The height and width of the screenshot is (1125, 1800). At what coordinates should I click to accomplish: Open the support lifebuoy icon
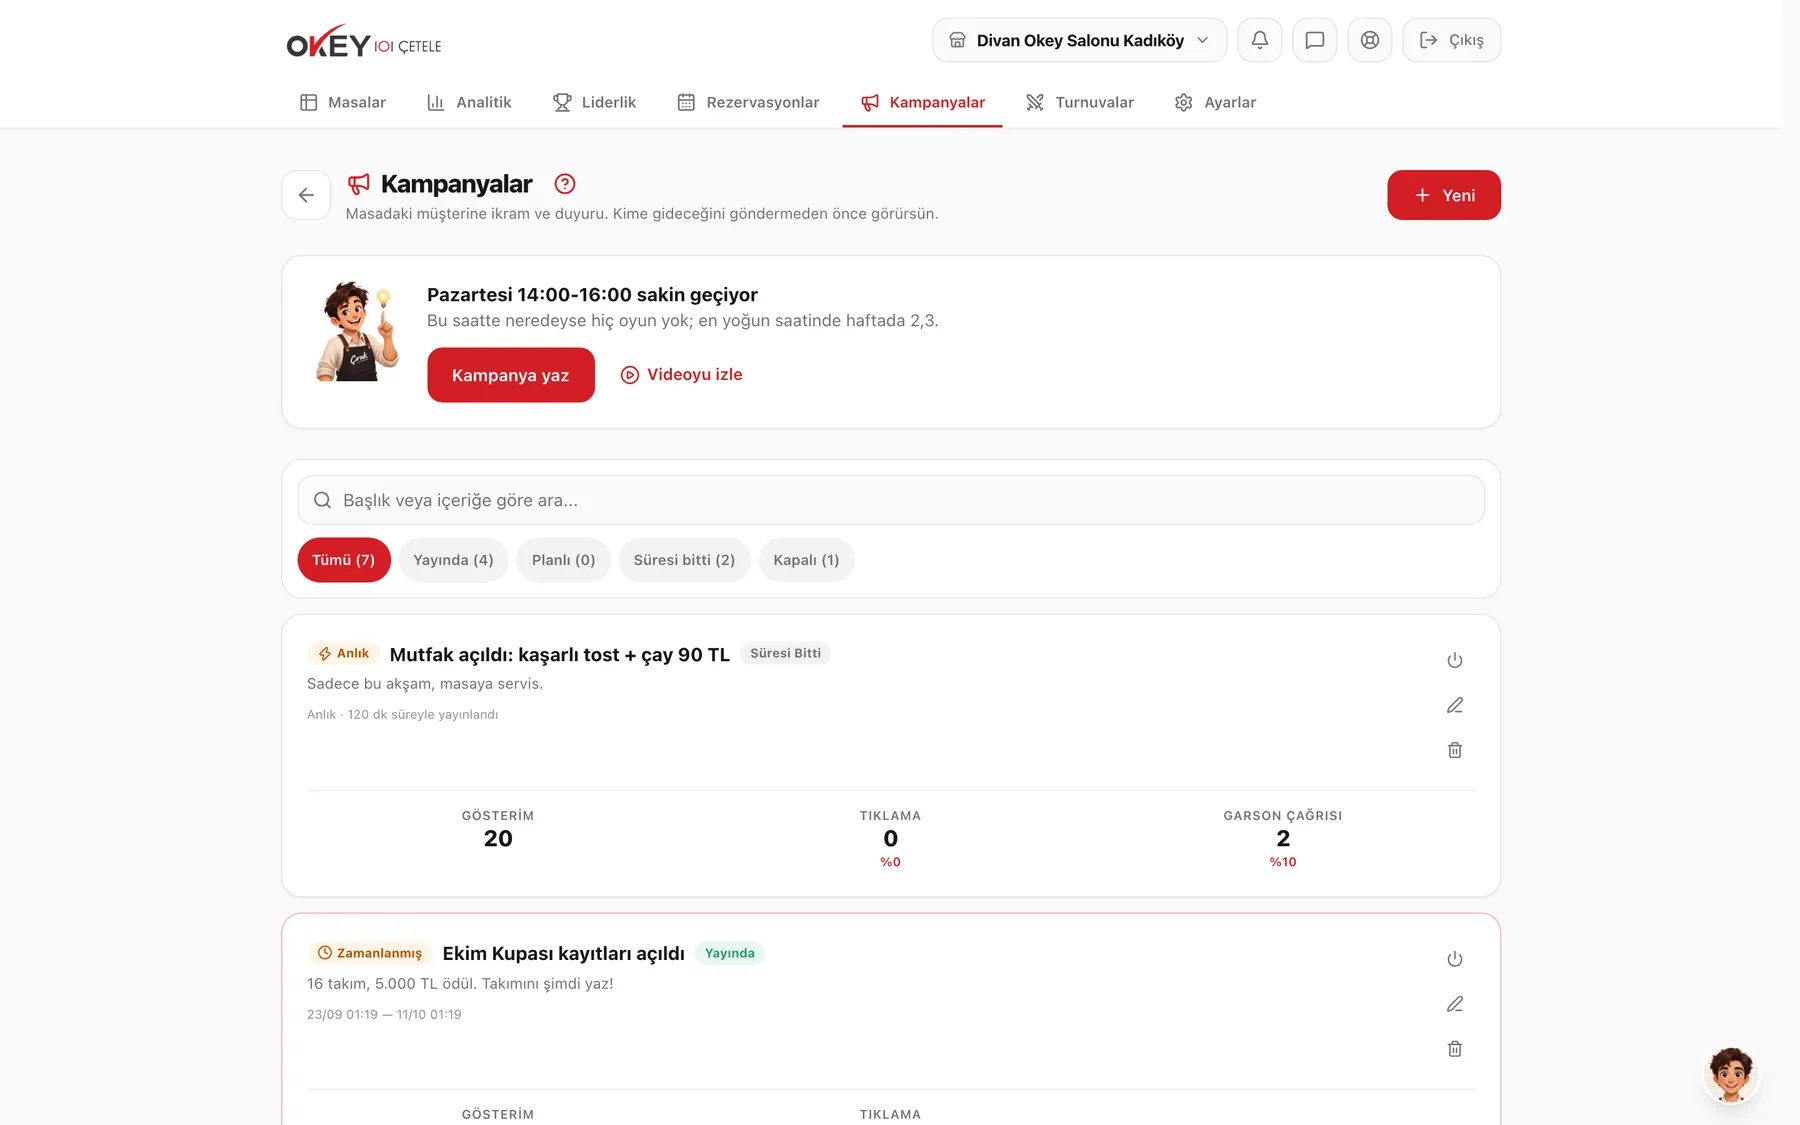[x=1369, y=40]
